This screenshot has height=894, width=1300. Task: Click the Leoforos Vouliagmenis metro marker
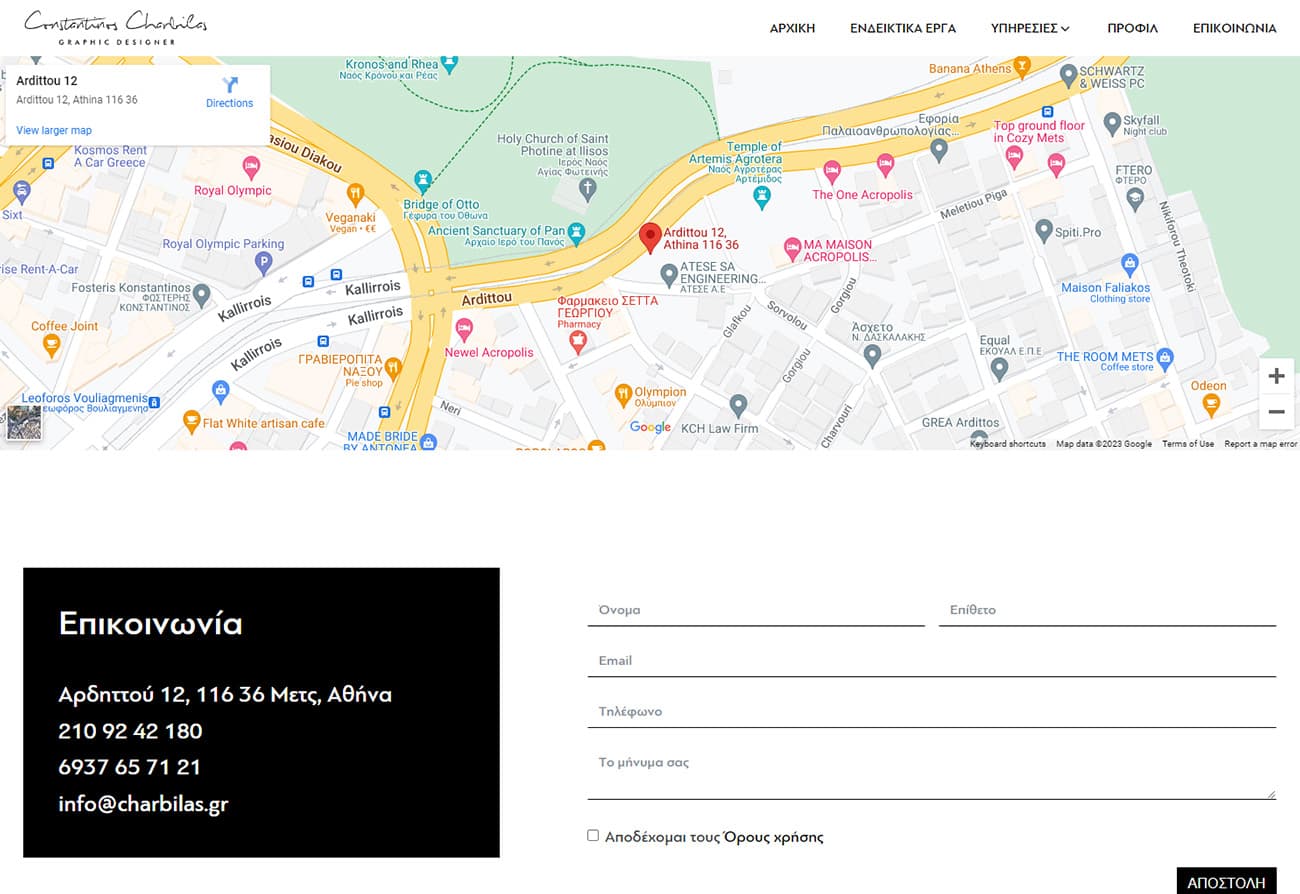pyautogui.click(x=154, y=402)
